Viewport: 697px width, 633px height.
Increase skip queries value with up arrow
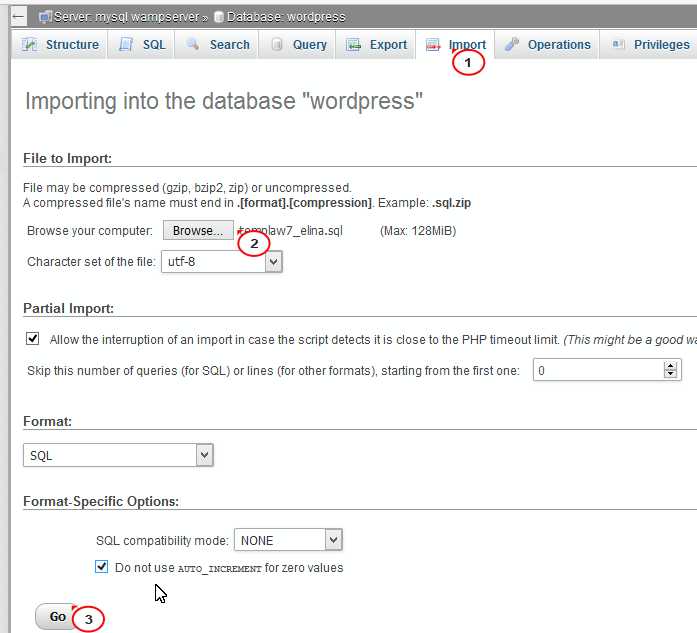[670, 366]
